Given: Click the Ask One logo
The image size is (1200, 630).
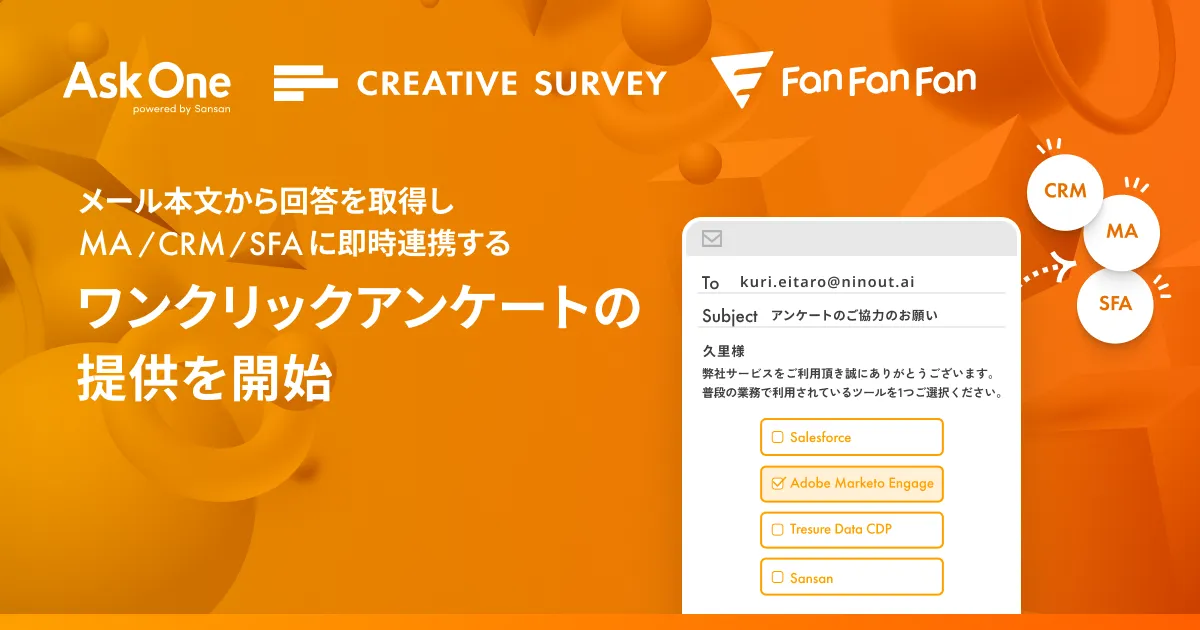Looking at the screenshot, I should tap(146, 81).
